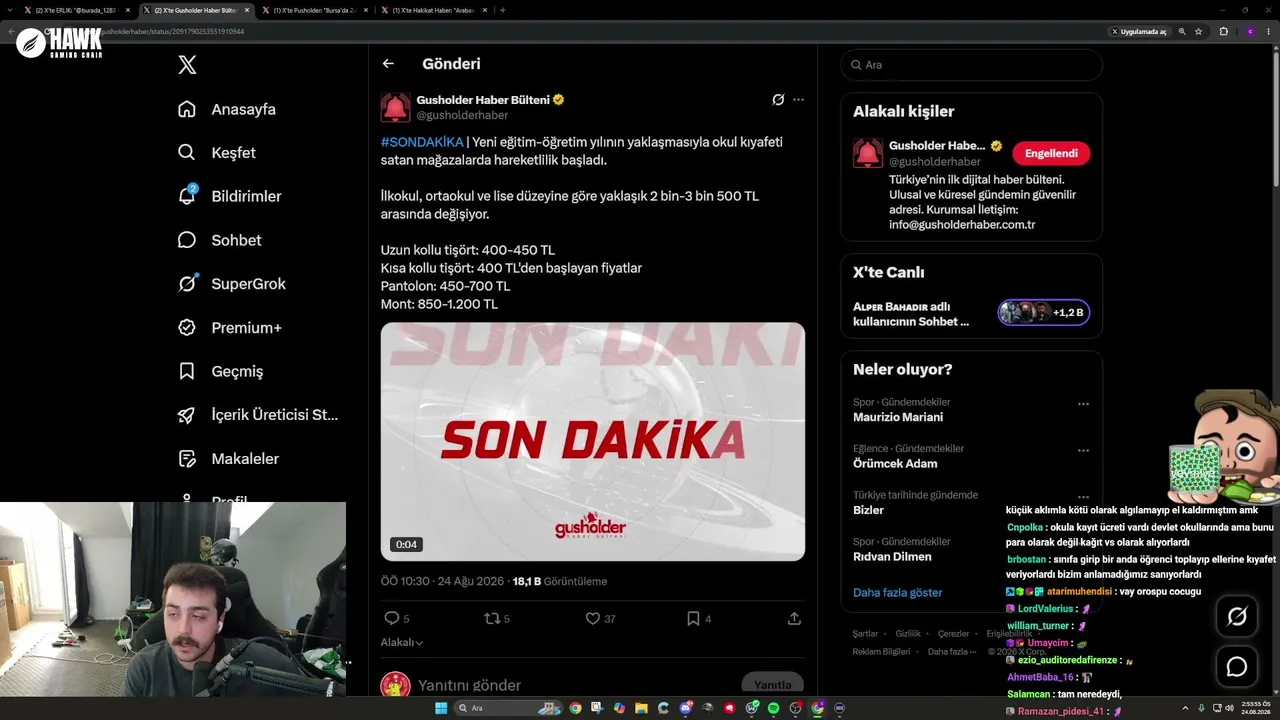Viewport: 1280px width, 720px height.
Task: Click the taskbar clock and date
Action: pyautogui.click(x=1256, y=708)
